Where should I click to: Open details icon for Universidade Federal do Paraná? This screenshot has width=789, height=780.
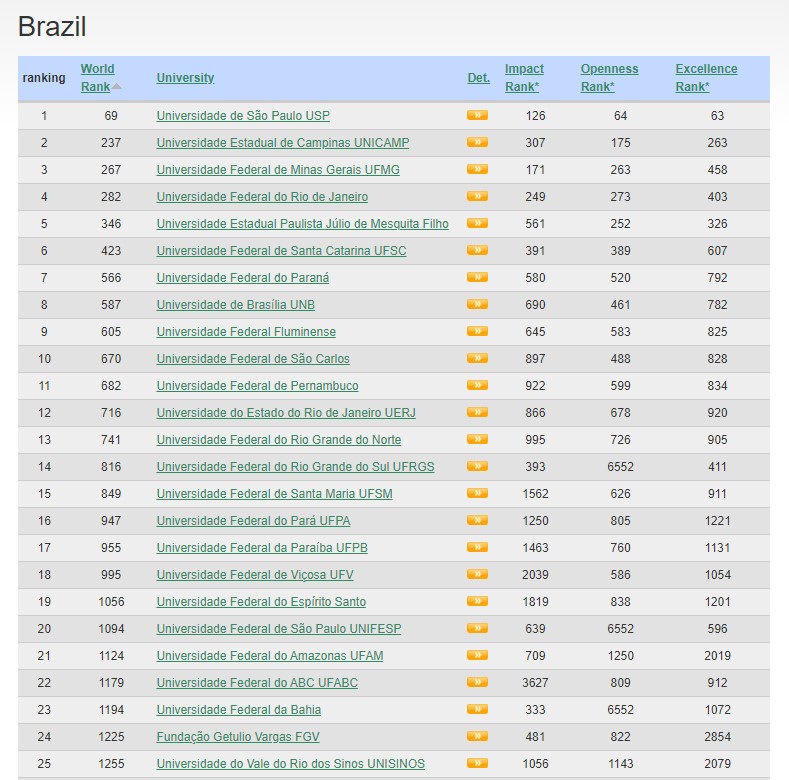pyautogui.click(x=477, y=278)
